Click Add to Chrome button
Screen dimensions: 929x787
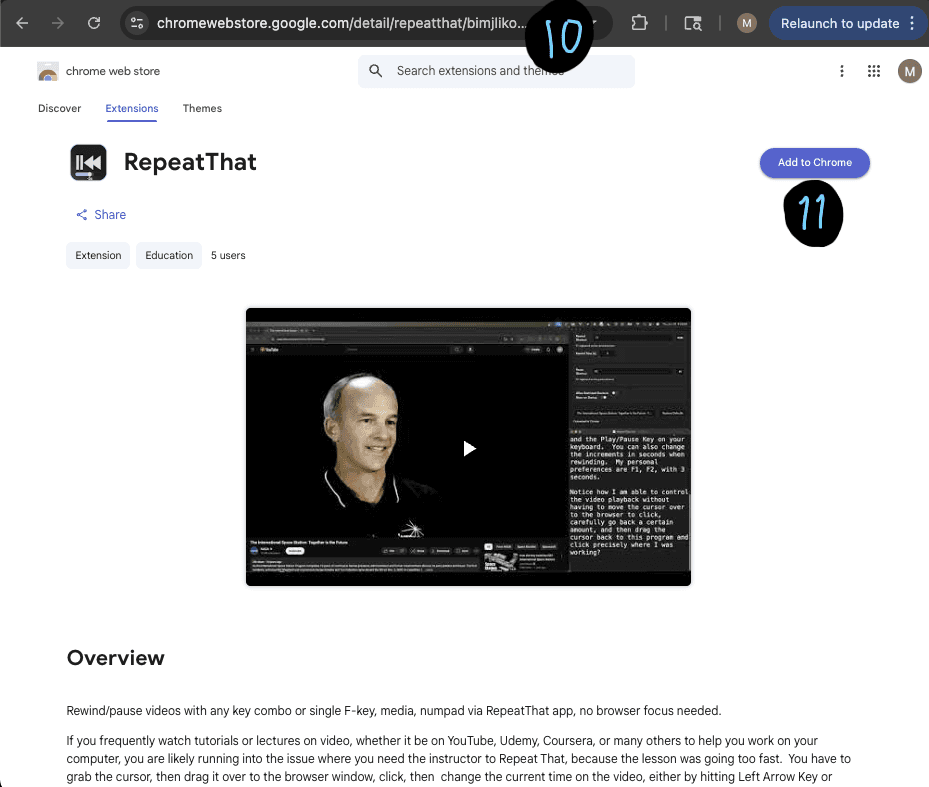815,162
